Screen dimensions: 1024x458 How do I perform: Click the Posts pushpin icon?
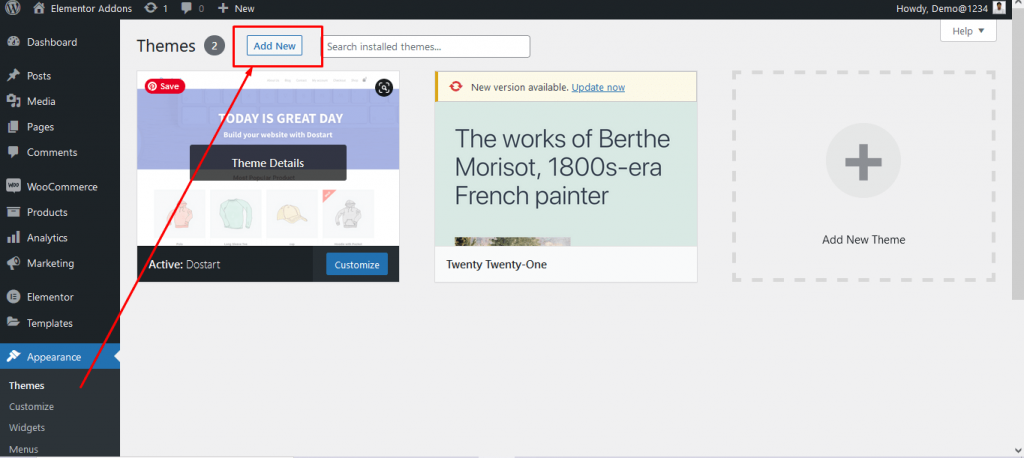13,75
